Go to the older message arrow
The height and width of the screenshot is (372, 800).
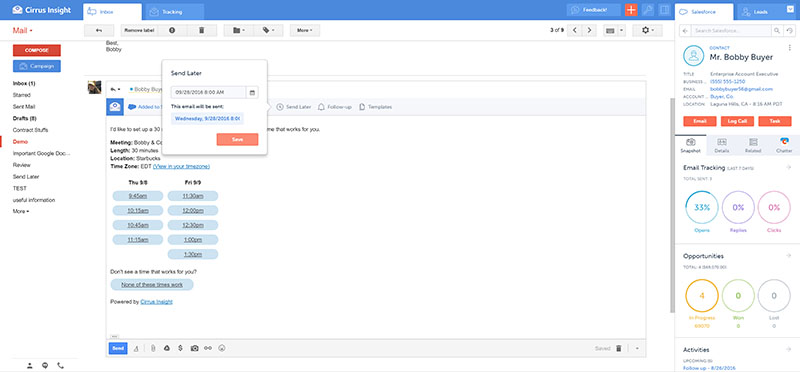click(589, 31)
